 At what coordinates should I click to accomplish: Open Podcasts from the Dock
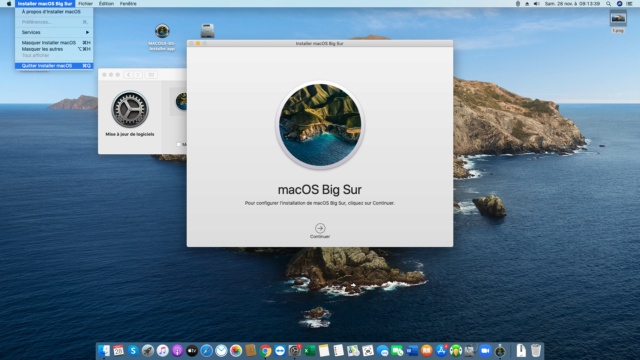click(x=177, y=351)
